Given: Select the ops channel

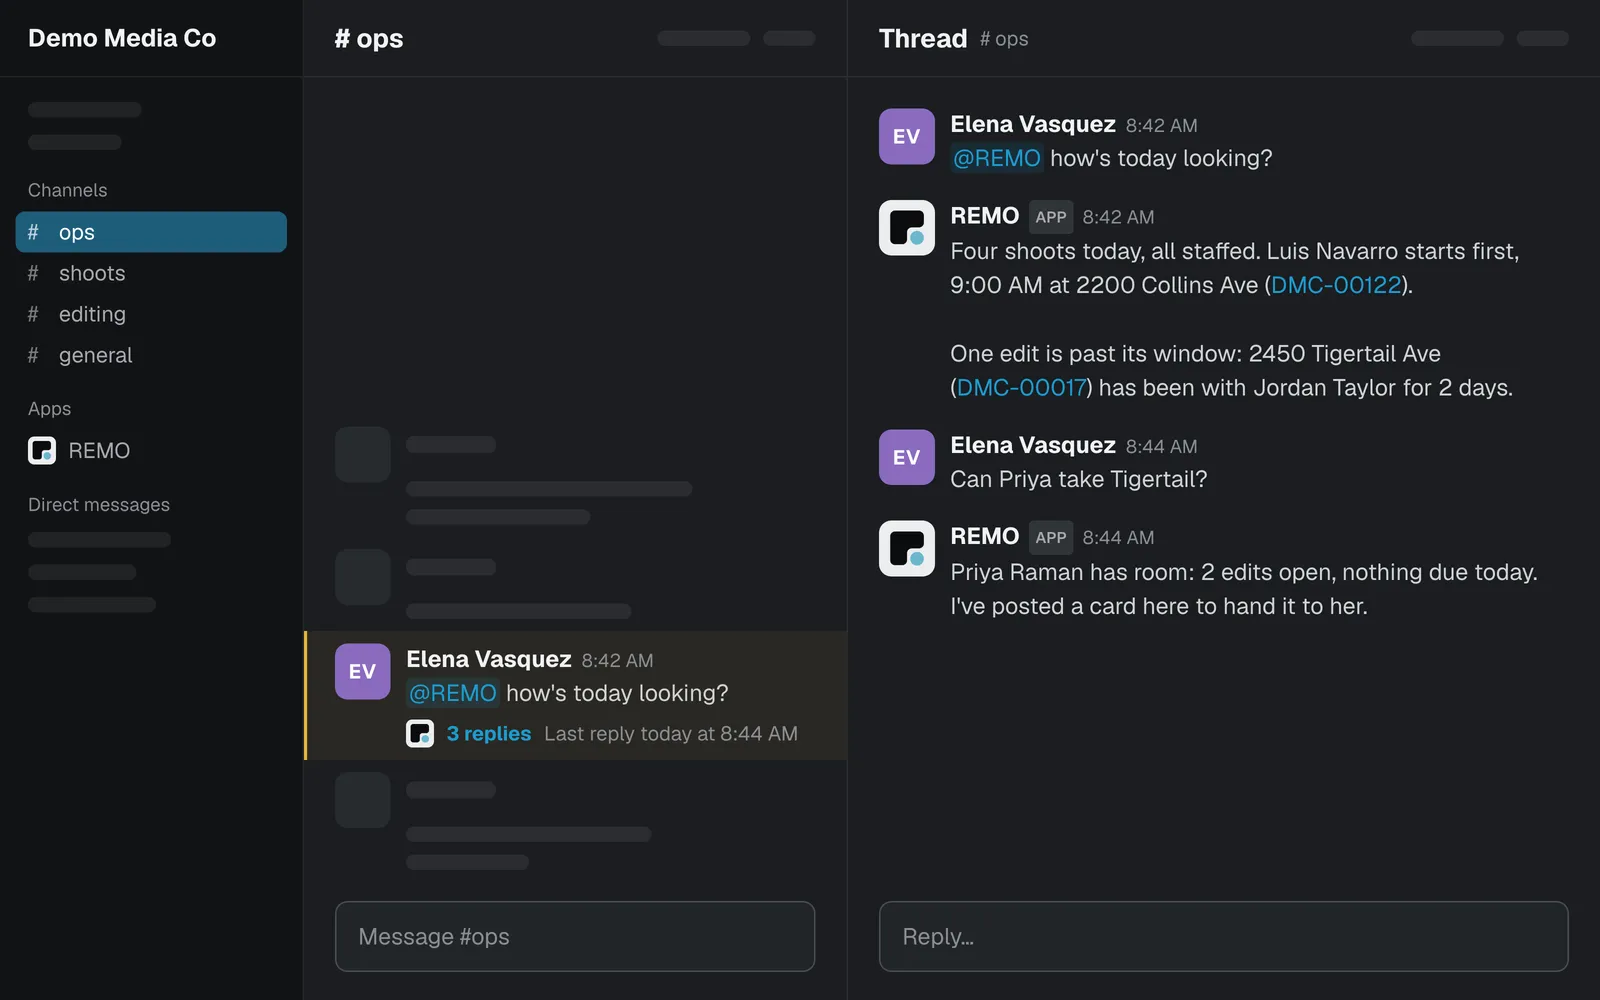Looking at the screenshot, I should point(151,232).
